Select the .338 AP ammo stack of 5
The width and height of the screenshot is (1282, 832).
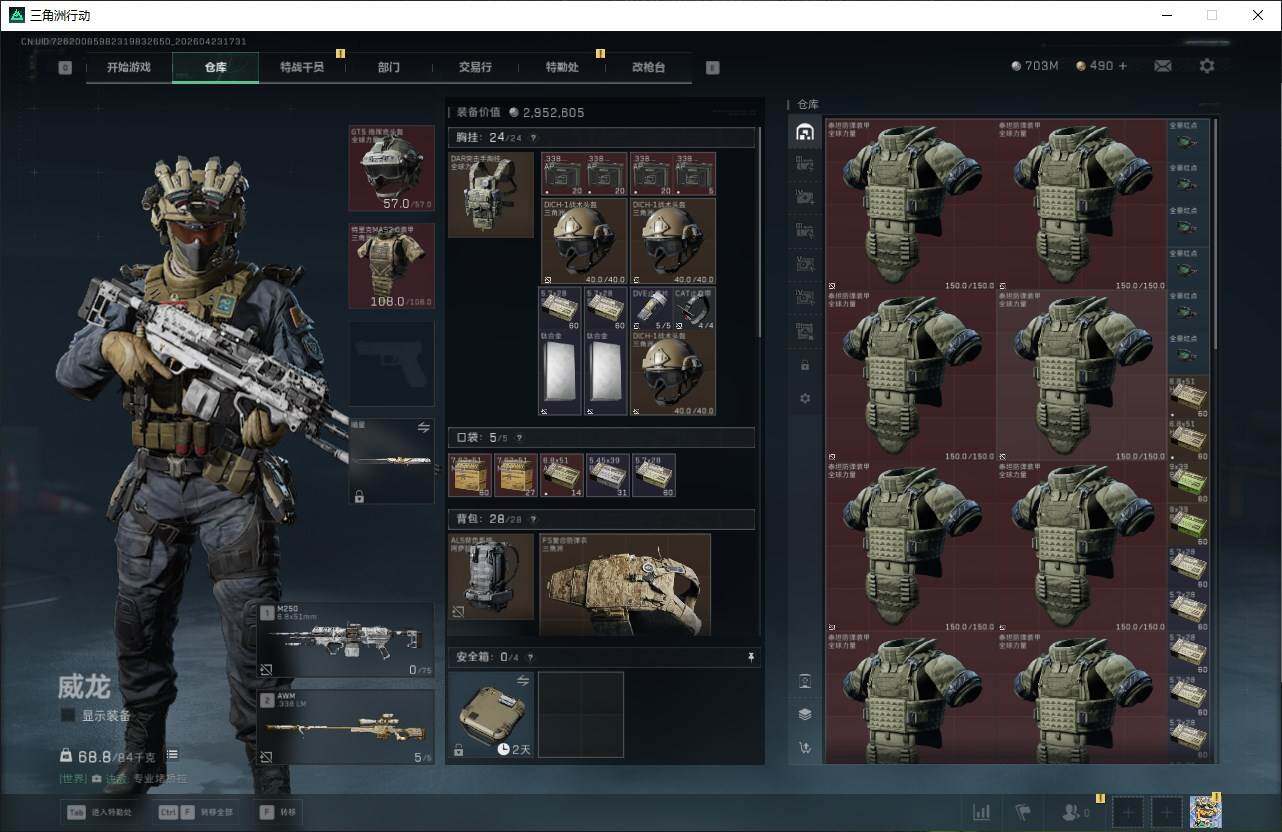click(694, 174)
